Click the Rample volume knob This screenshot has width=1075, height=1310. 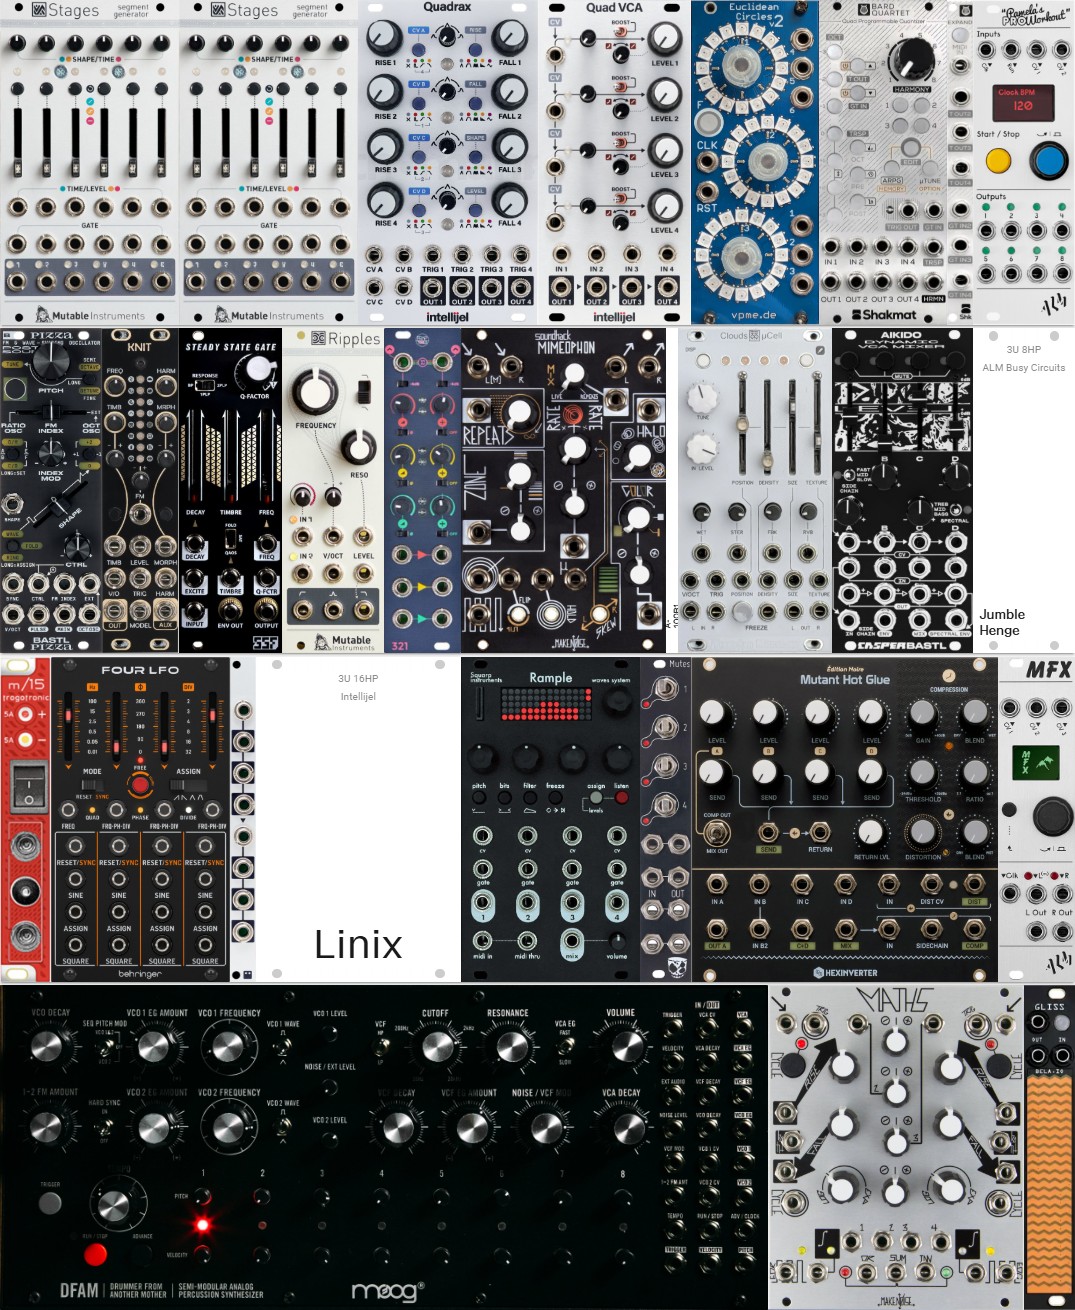click(617, 940)
